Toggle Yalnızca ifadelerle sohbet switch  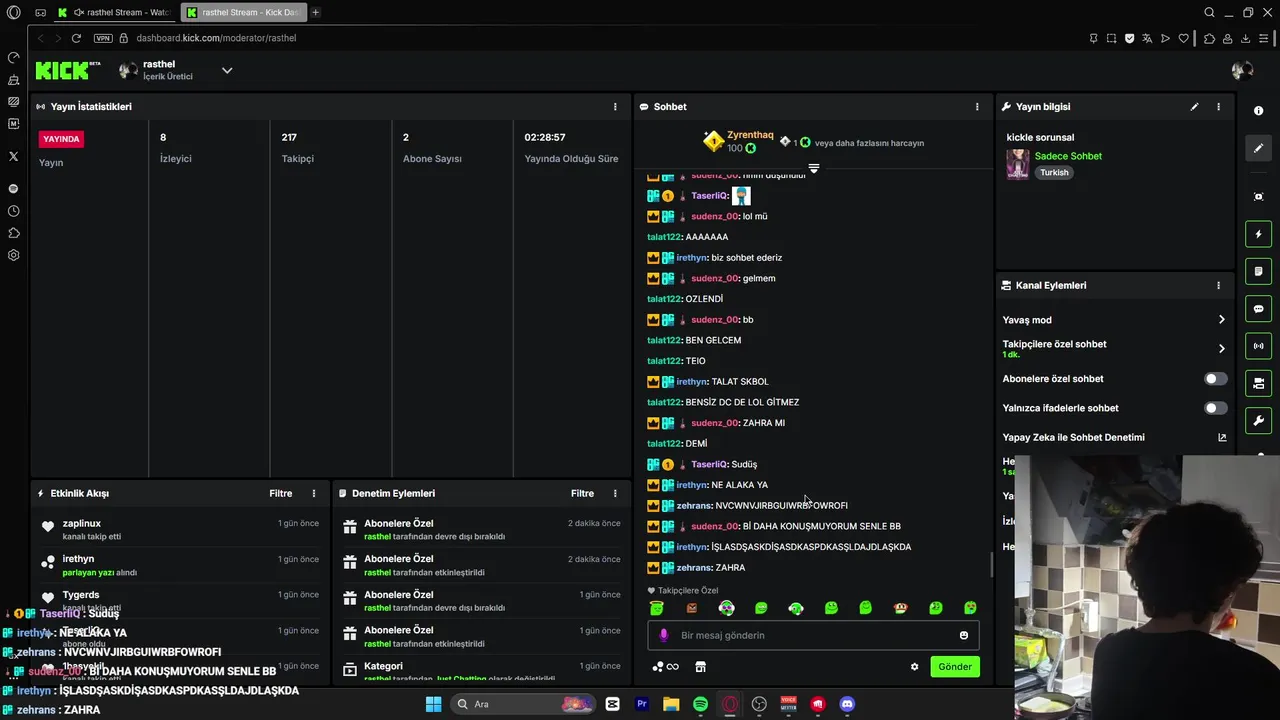tap(1215, 408)
